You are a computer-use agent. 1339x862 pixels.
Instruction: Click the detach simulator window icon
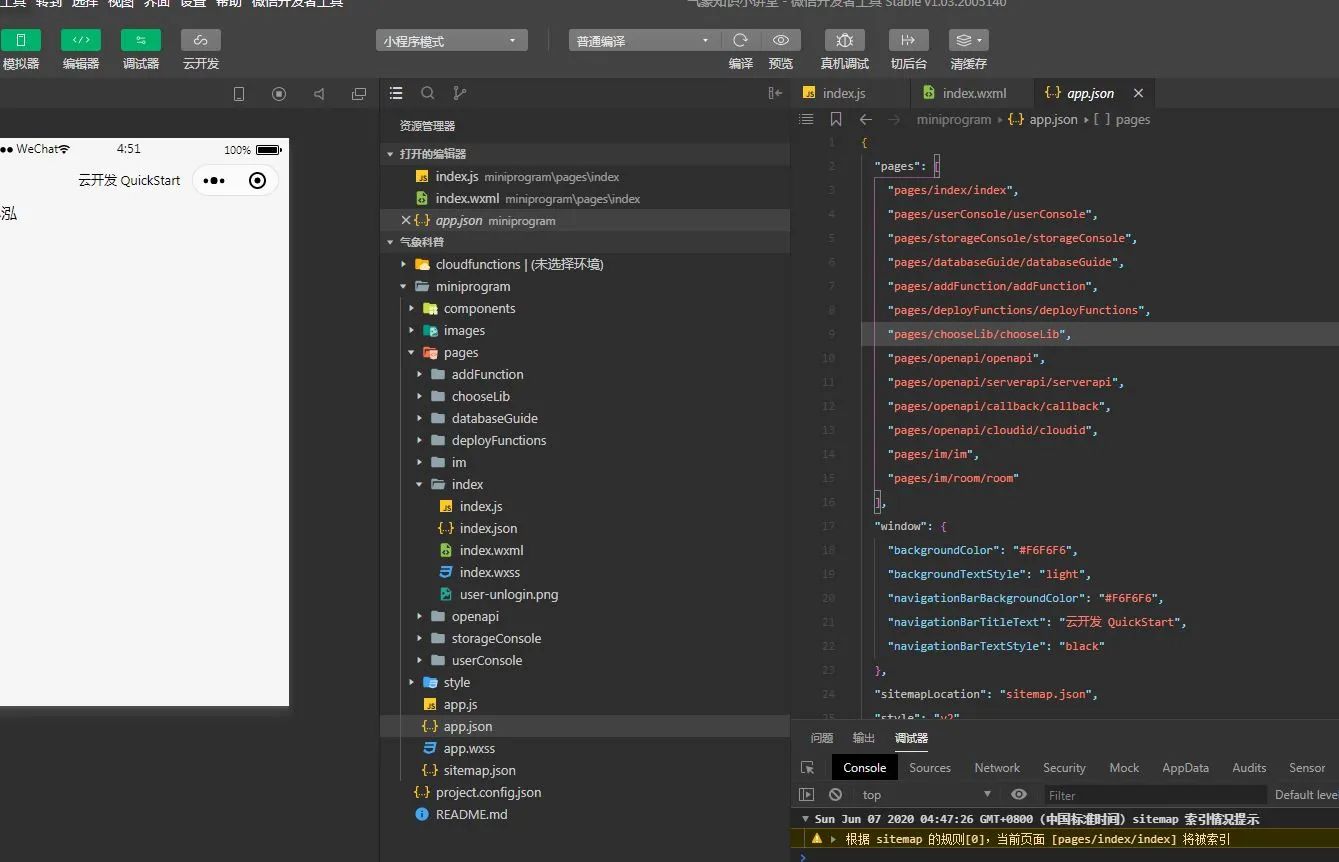pyautogui.click(x=359, y=94)
